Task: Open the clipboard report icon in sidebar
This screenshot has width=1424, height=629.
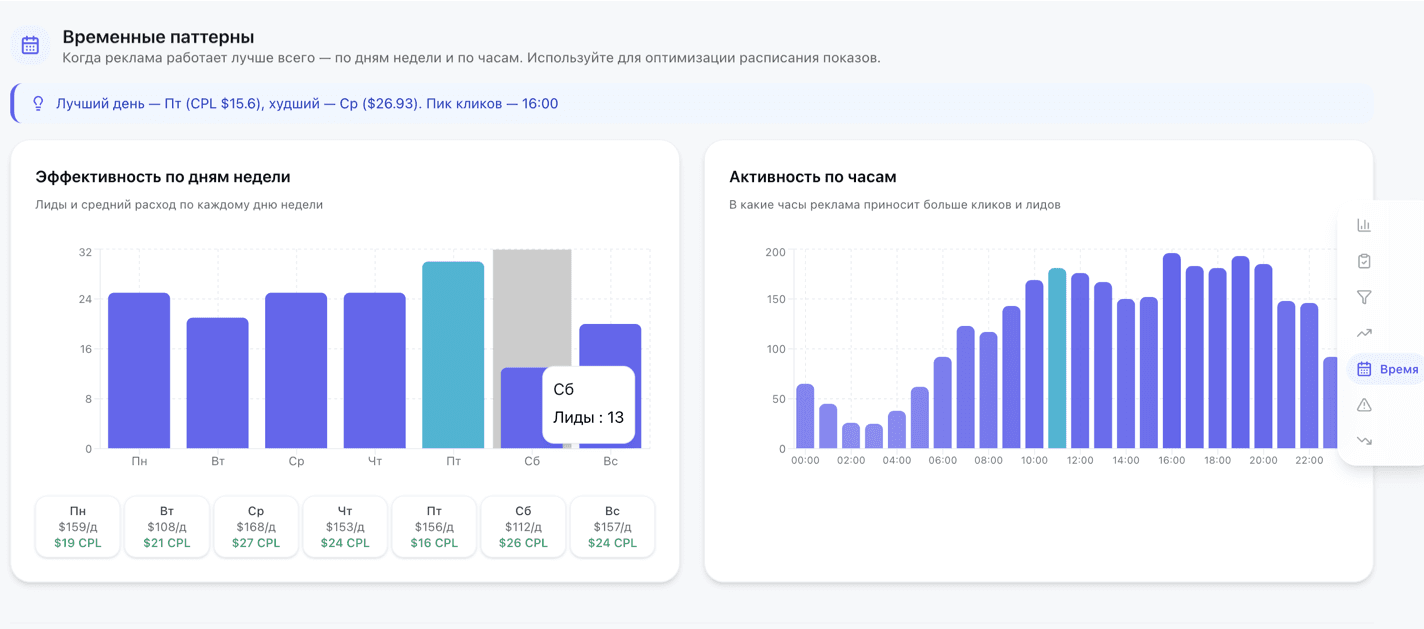Action: coord(1363,261)
